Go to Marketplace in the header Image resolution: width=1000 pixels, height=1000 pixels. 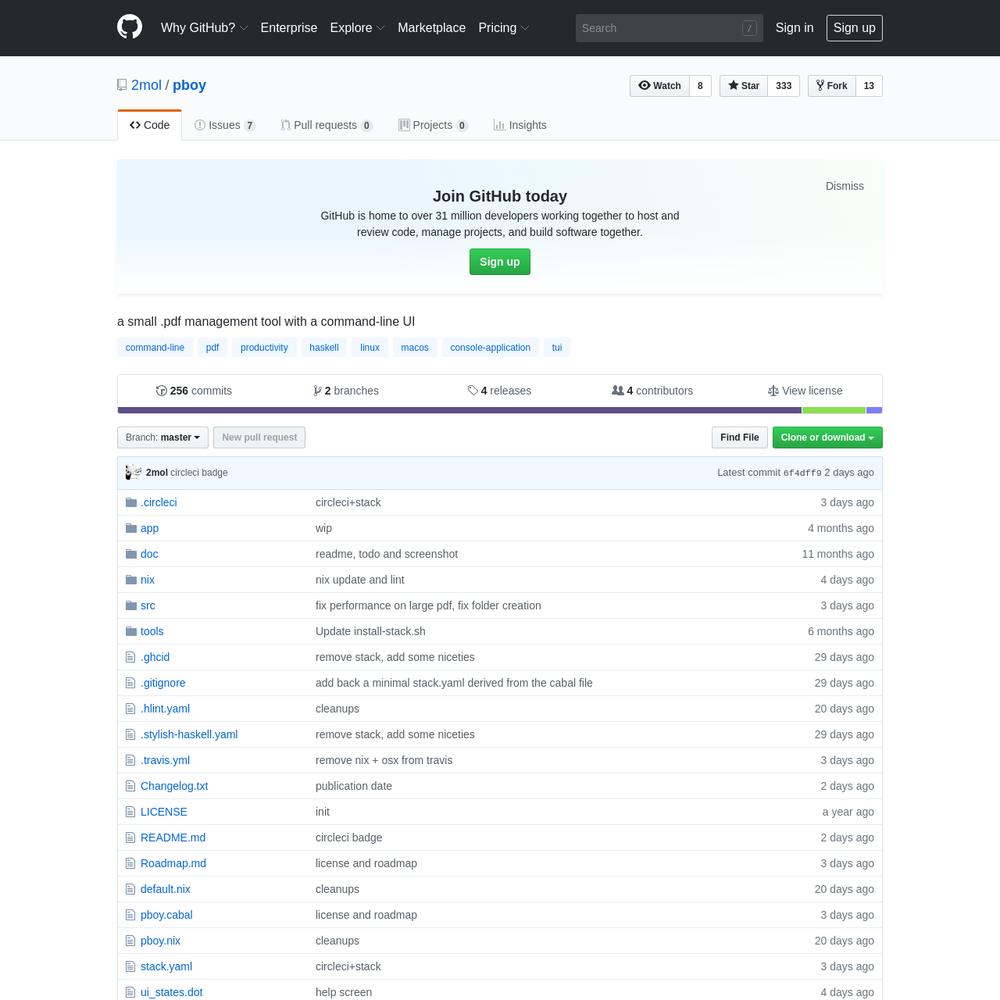432,28
